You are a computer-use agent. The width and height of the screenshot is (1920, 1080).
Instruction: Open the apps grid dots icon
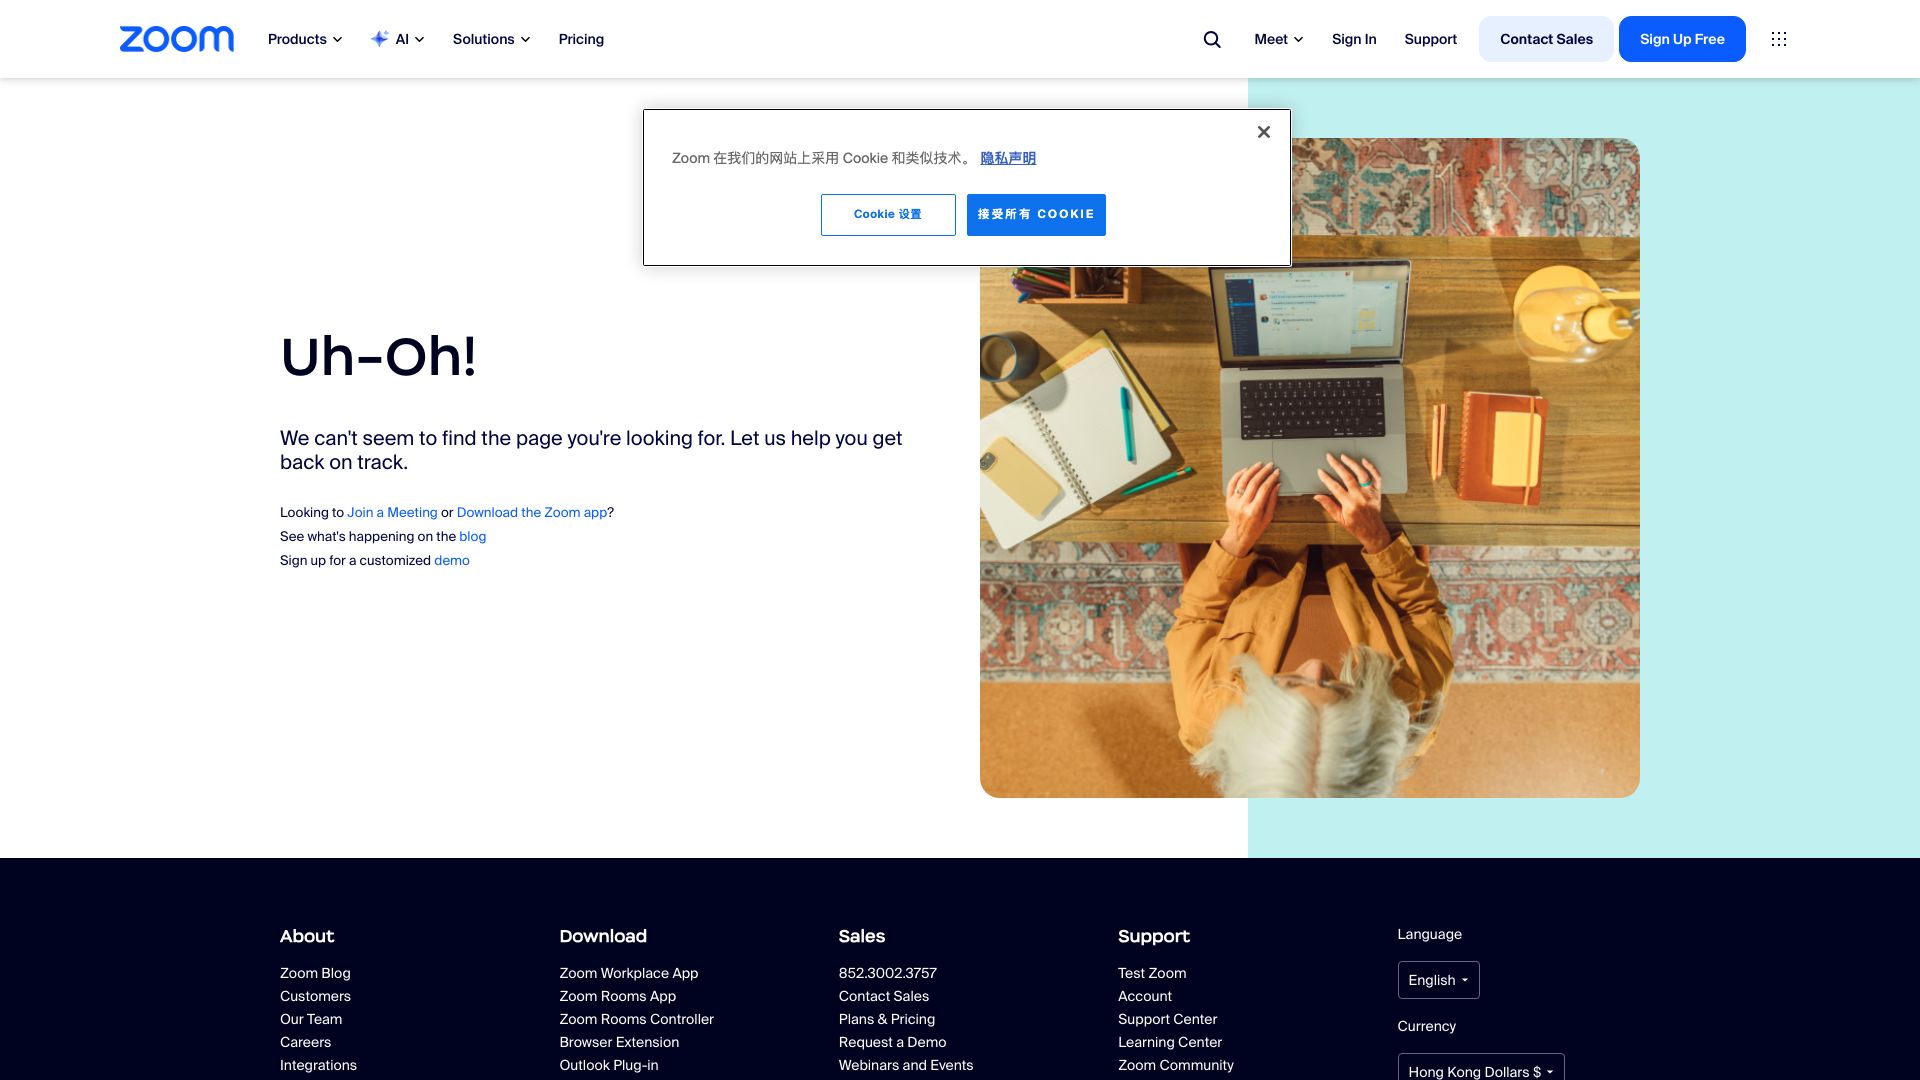[x=1779, y=39]
